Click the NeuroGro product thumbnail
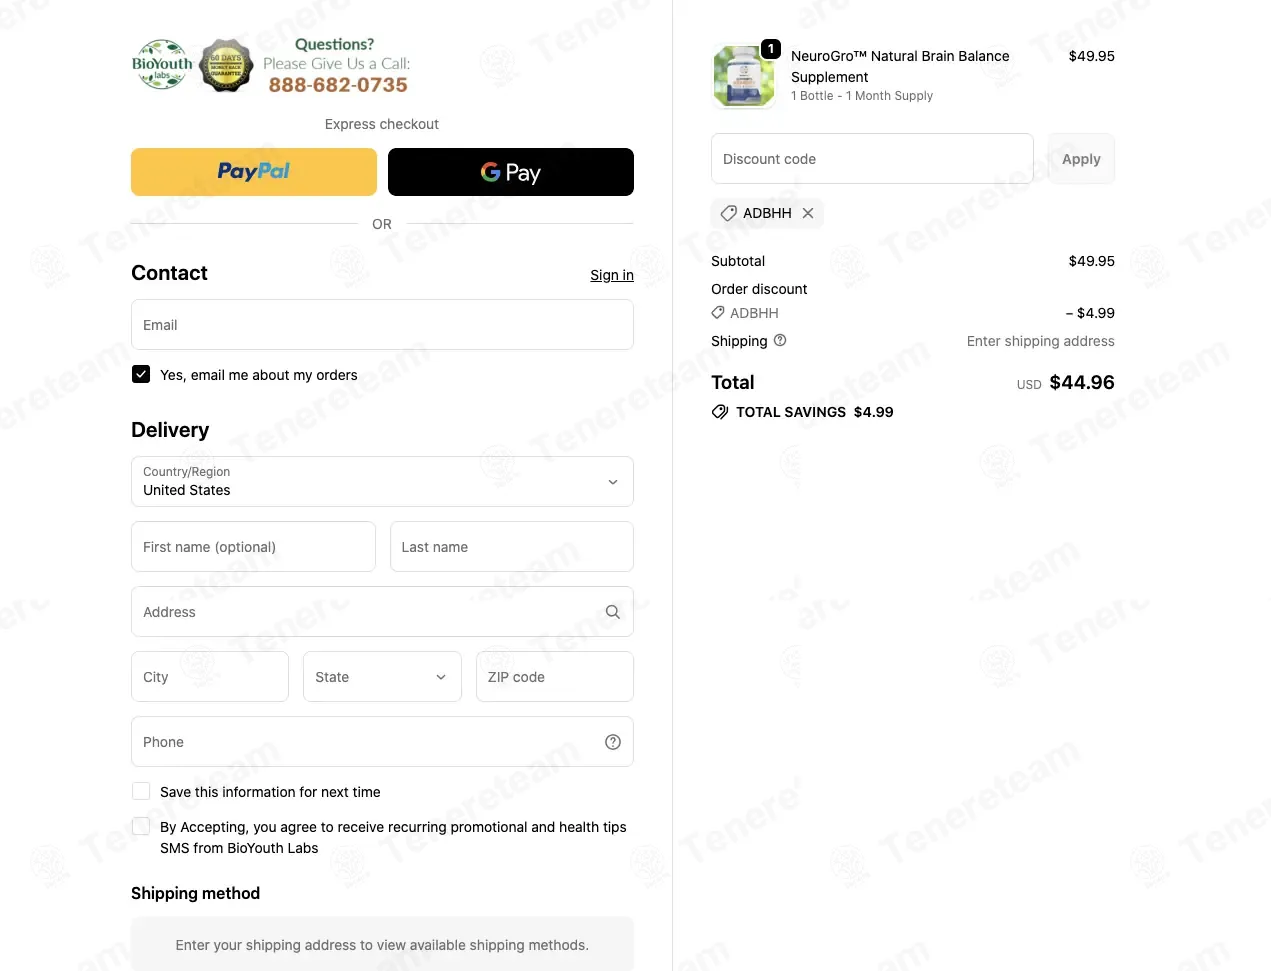This screenshot has height=971, width=1271. coord(744,76)
